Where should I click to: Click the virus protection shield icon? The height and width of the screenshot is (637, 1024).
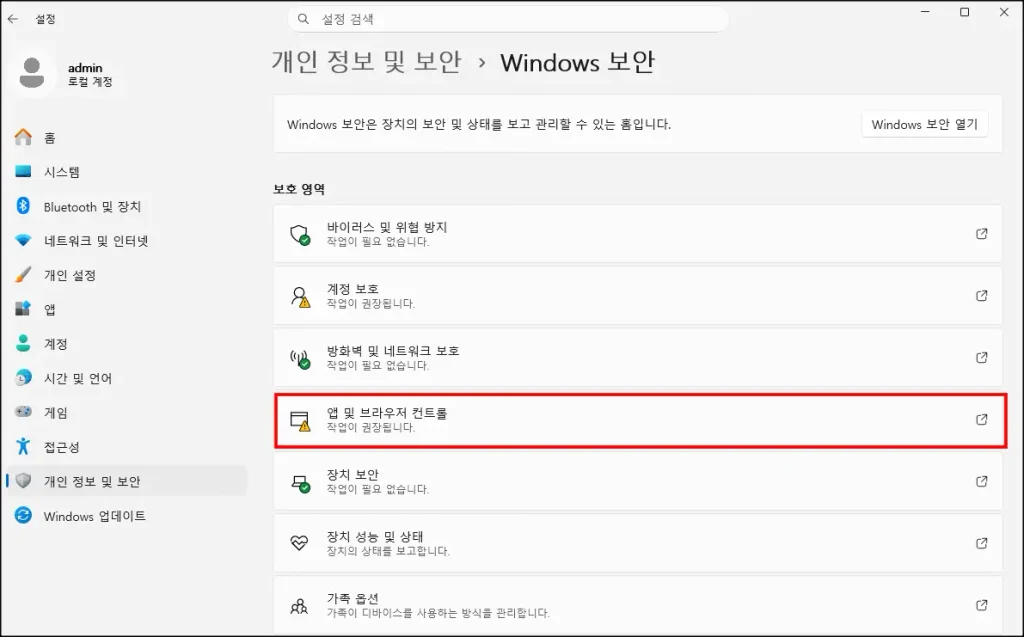300,235
